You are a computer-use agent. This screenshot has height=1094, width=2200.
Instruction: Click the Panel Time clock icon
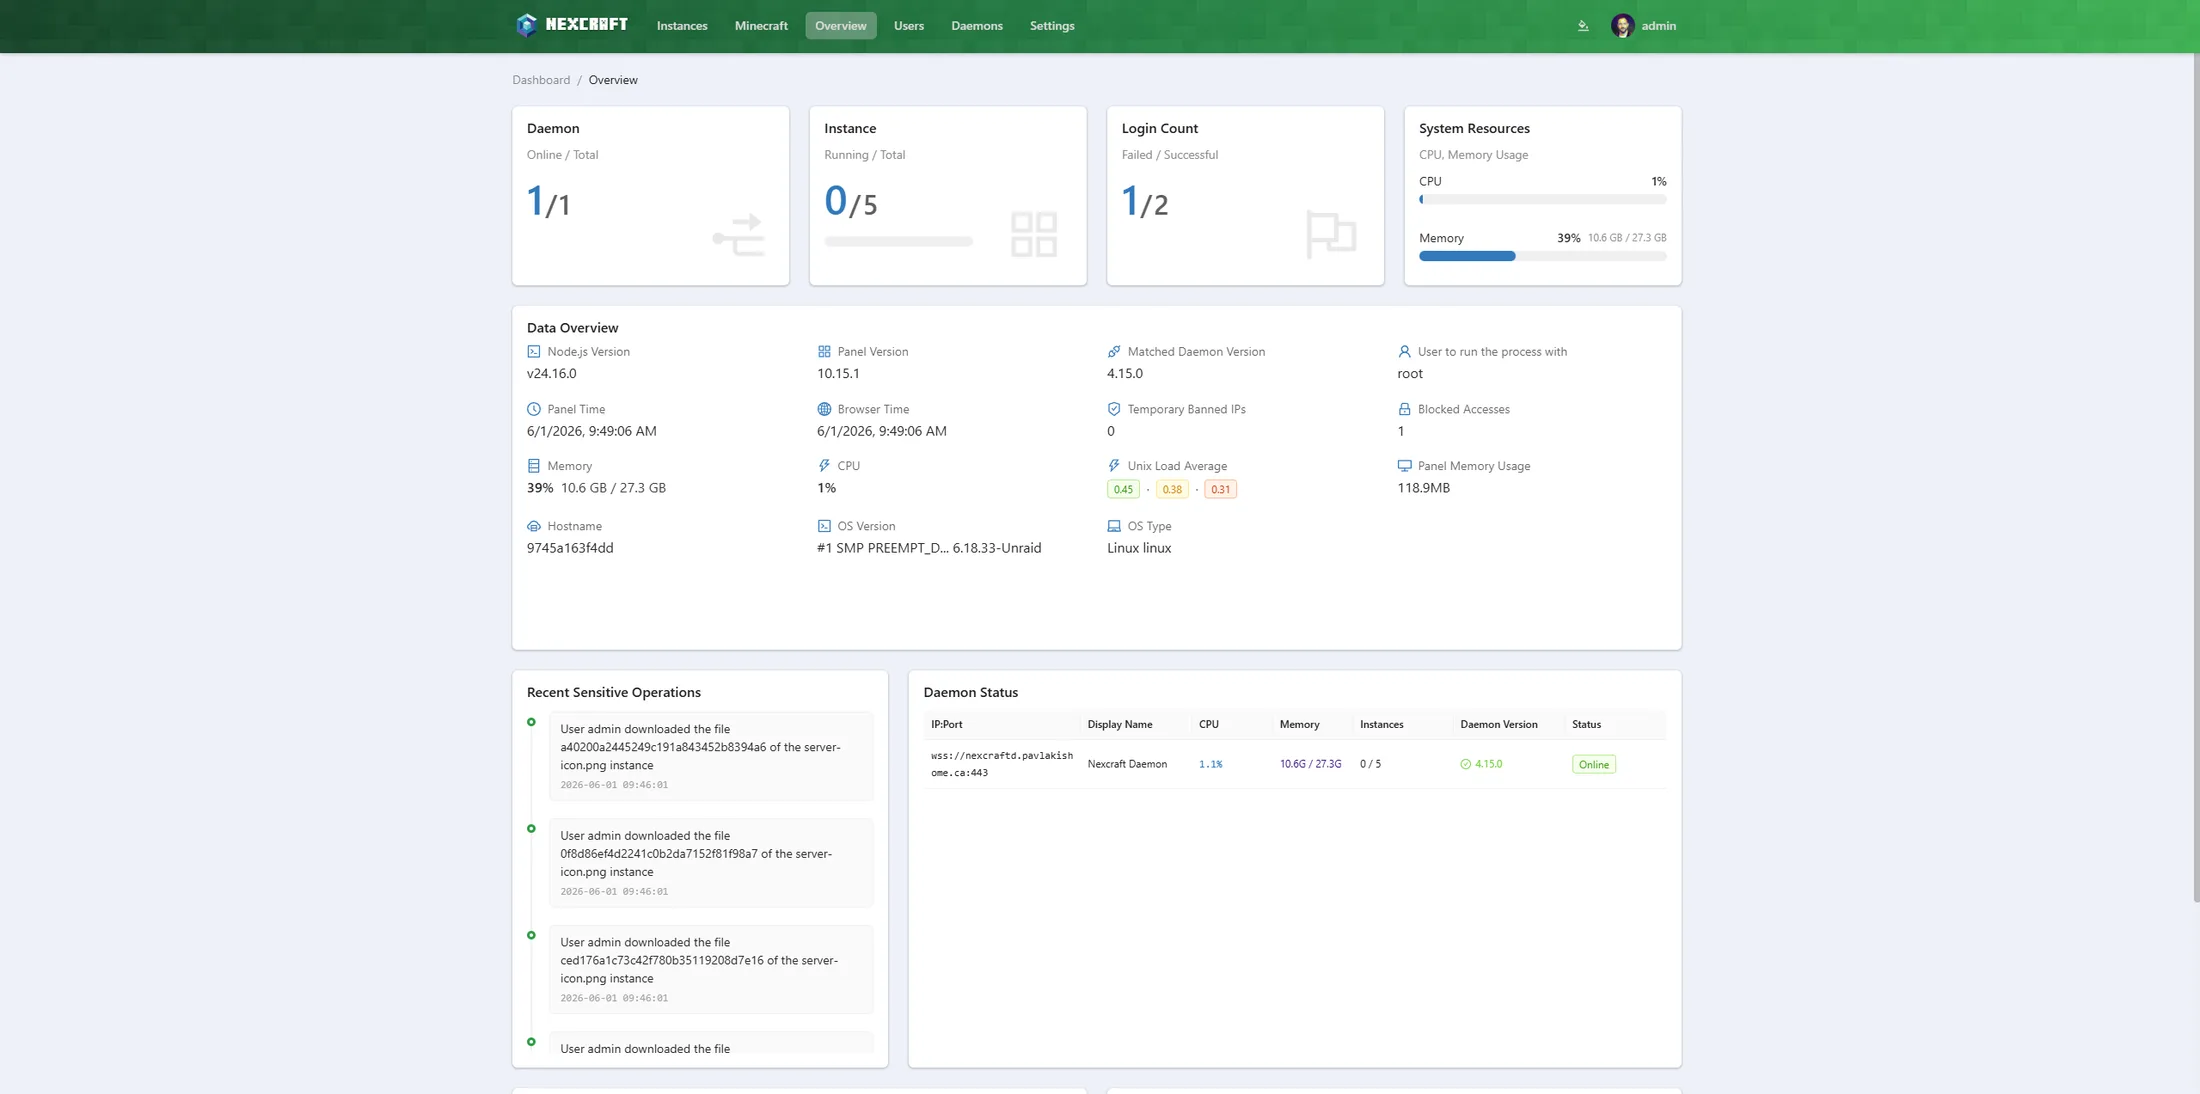pos(534,409)
